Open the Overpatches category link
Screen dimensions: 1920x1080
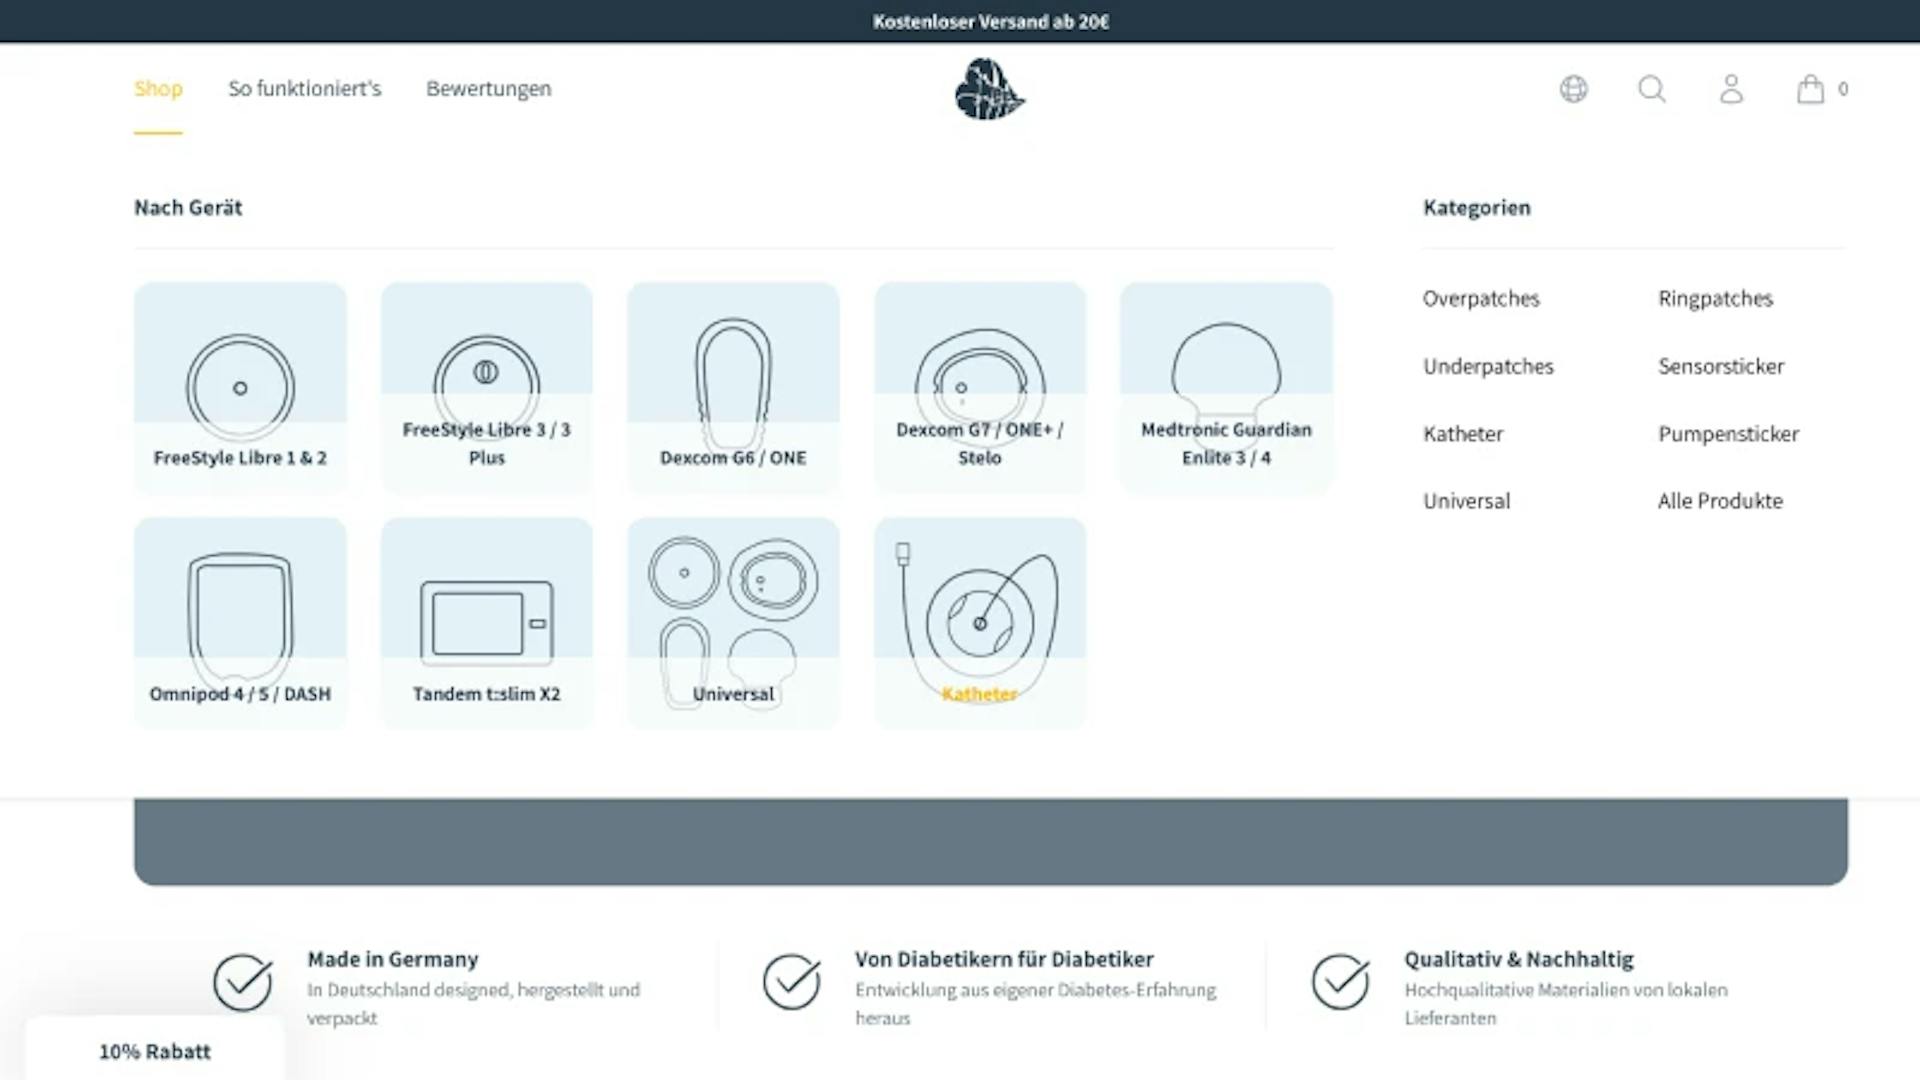1481,299
